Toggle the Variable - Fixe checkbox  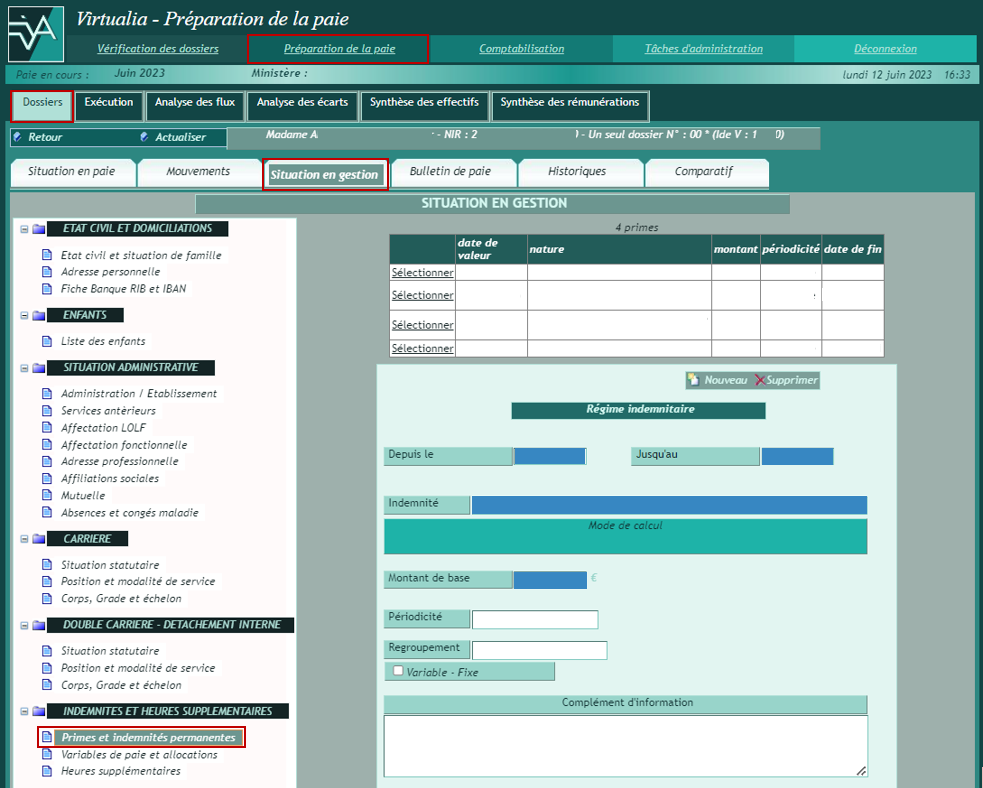coord(398,671)
